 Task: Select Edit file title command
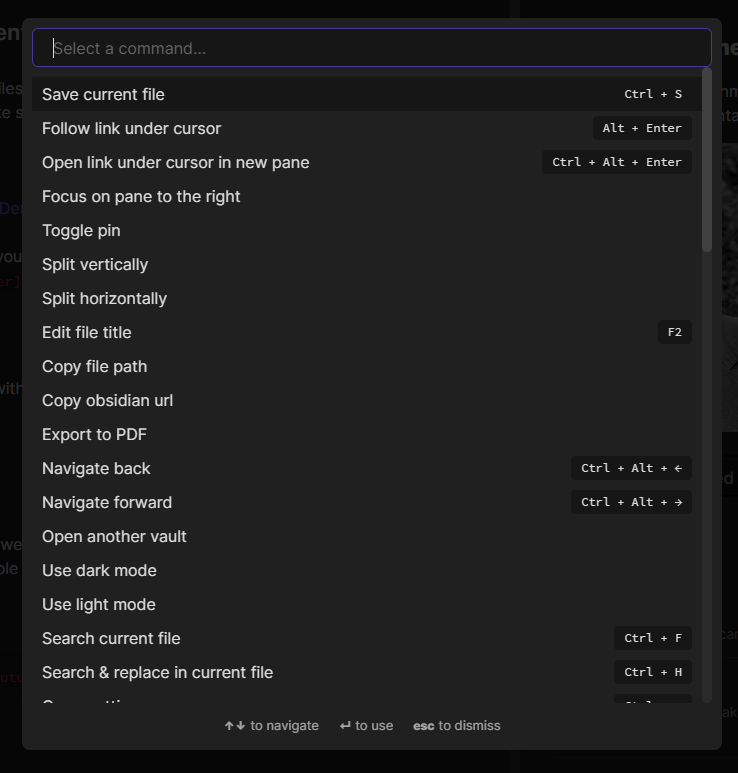[x=87, y=332]
